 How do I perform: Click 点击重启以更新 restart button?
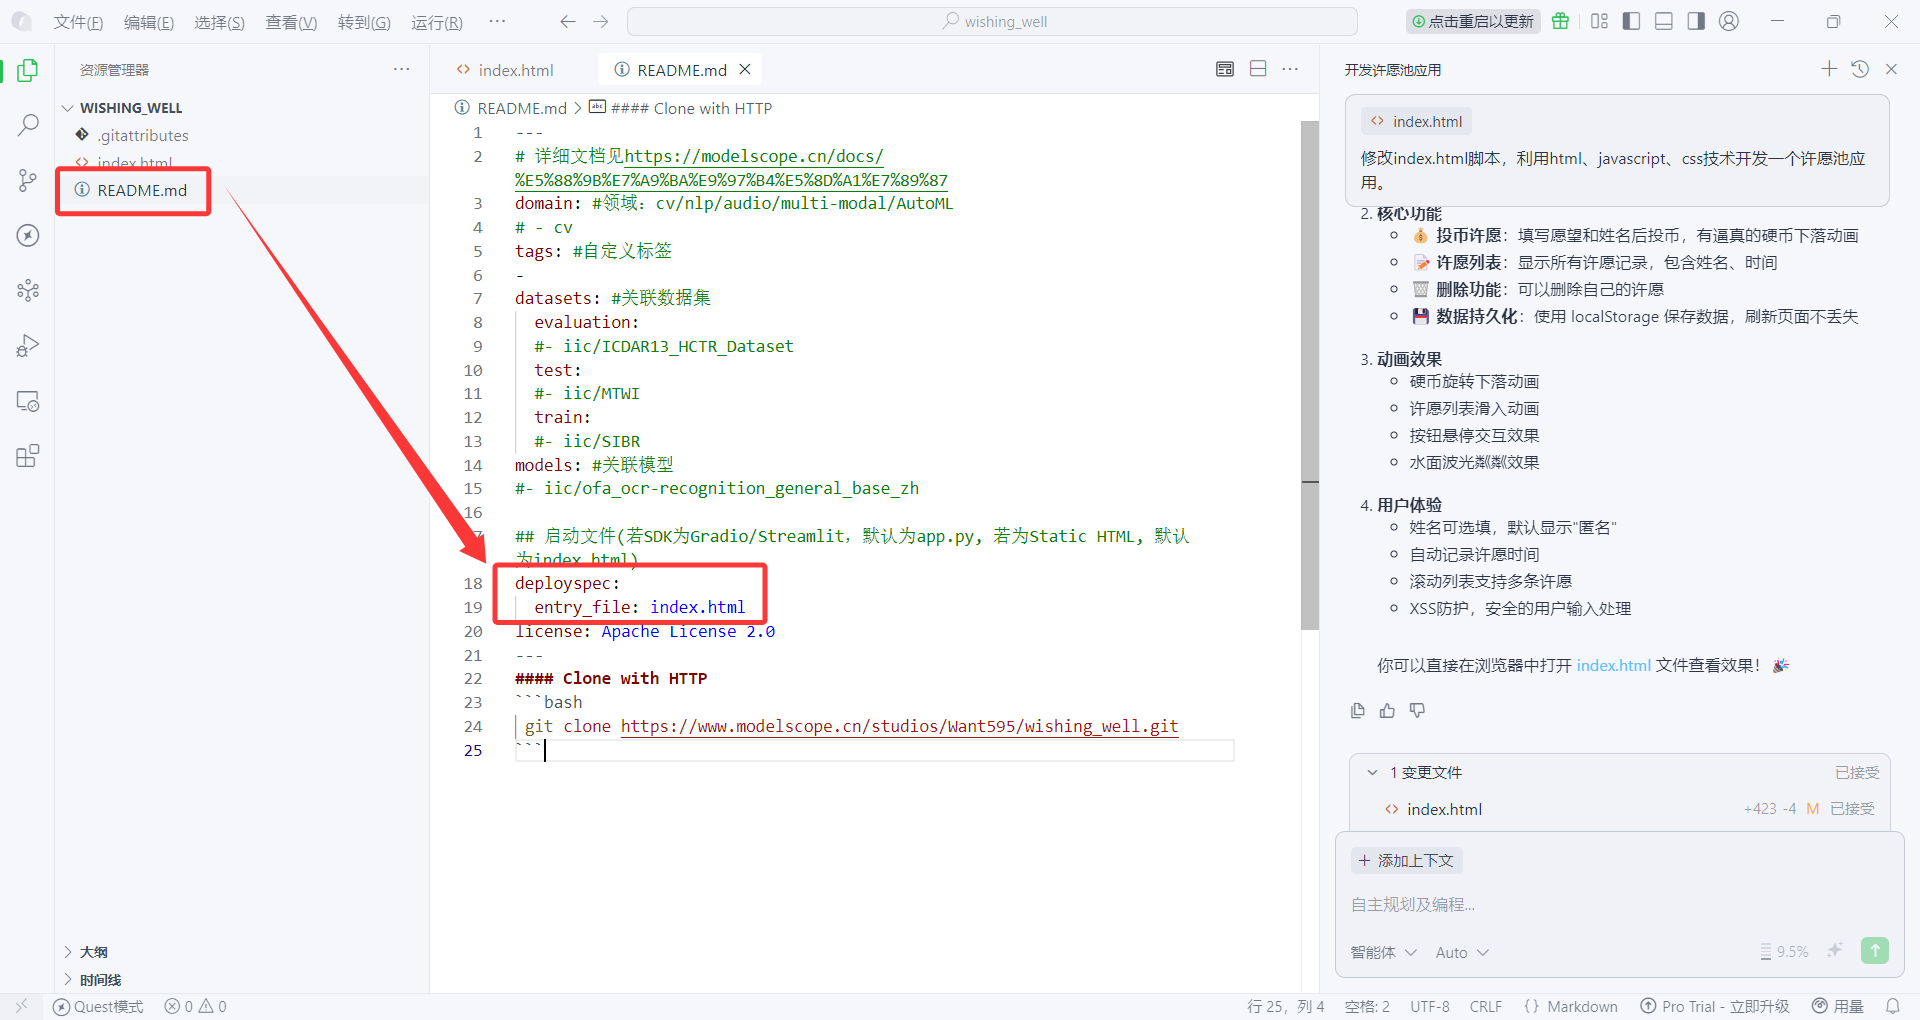click(1472, 21)
